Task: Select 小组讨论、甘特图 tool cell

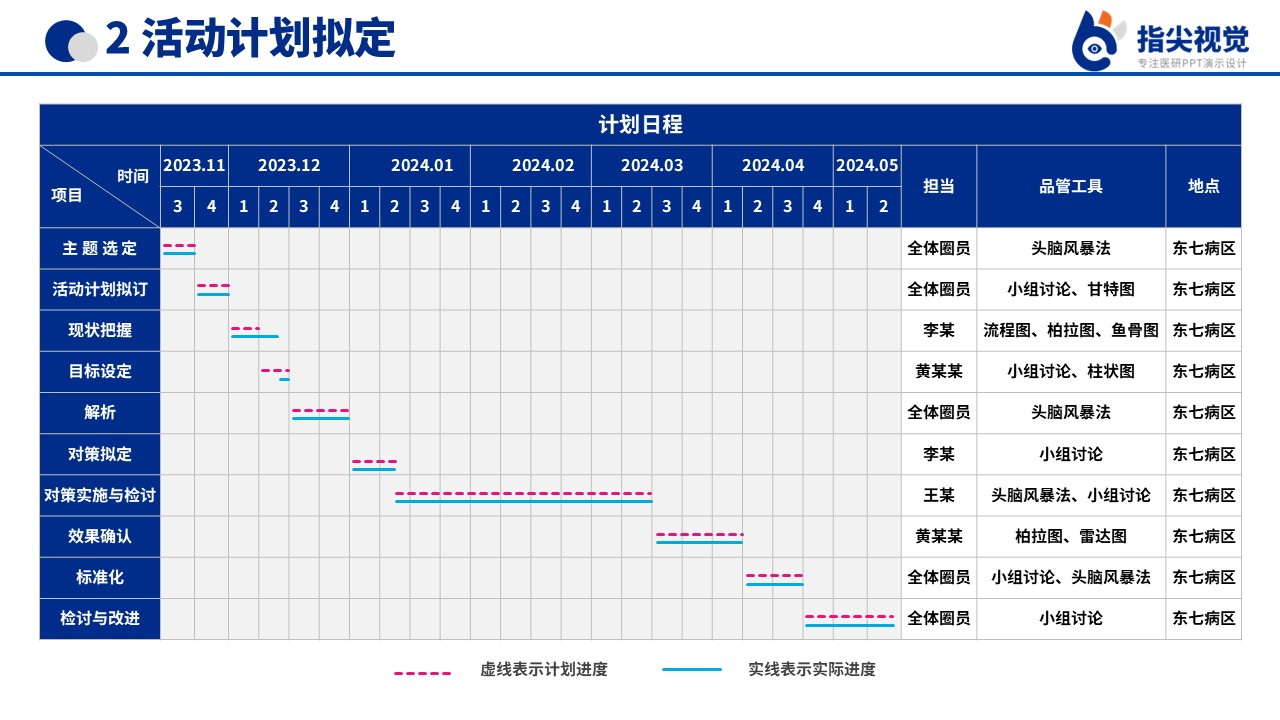Action: (1071, 289)
